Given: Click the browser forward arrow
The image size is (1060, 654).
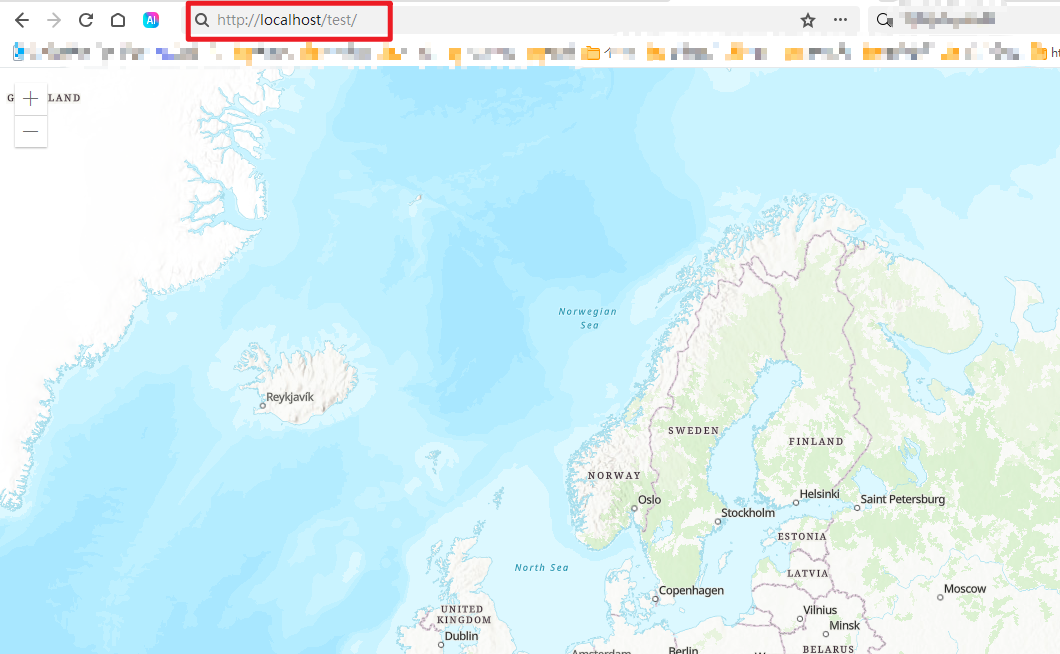Looking at the screenshot, I should (54, 20).
